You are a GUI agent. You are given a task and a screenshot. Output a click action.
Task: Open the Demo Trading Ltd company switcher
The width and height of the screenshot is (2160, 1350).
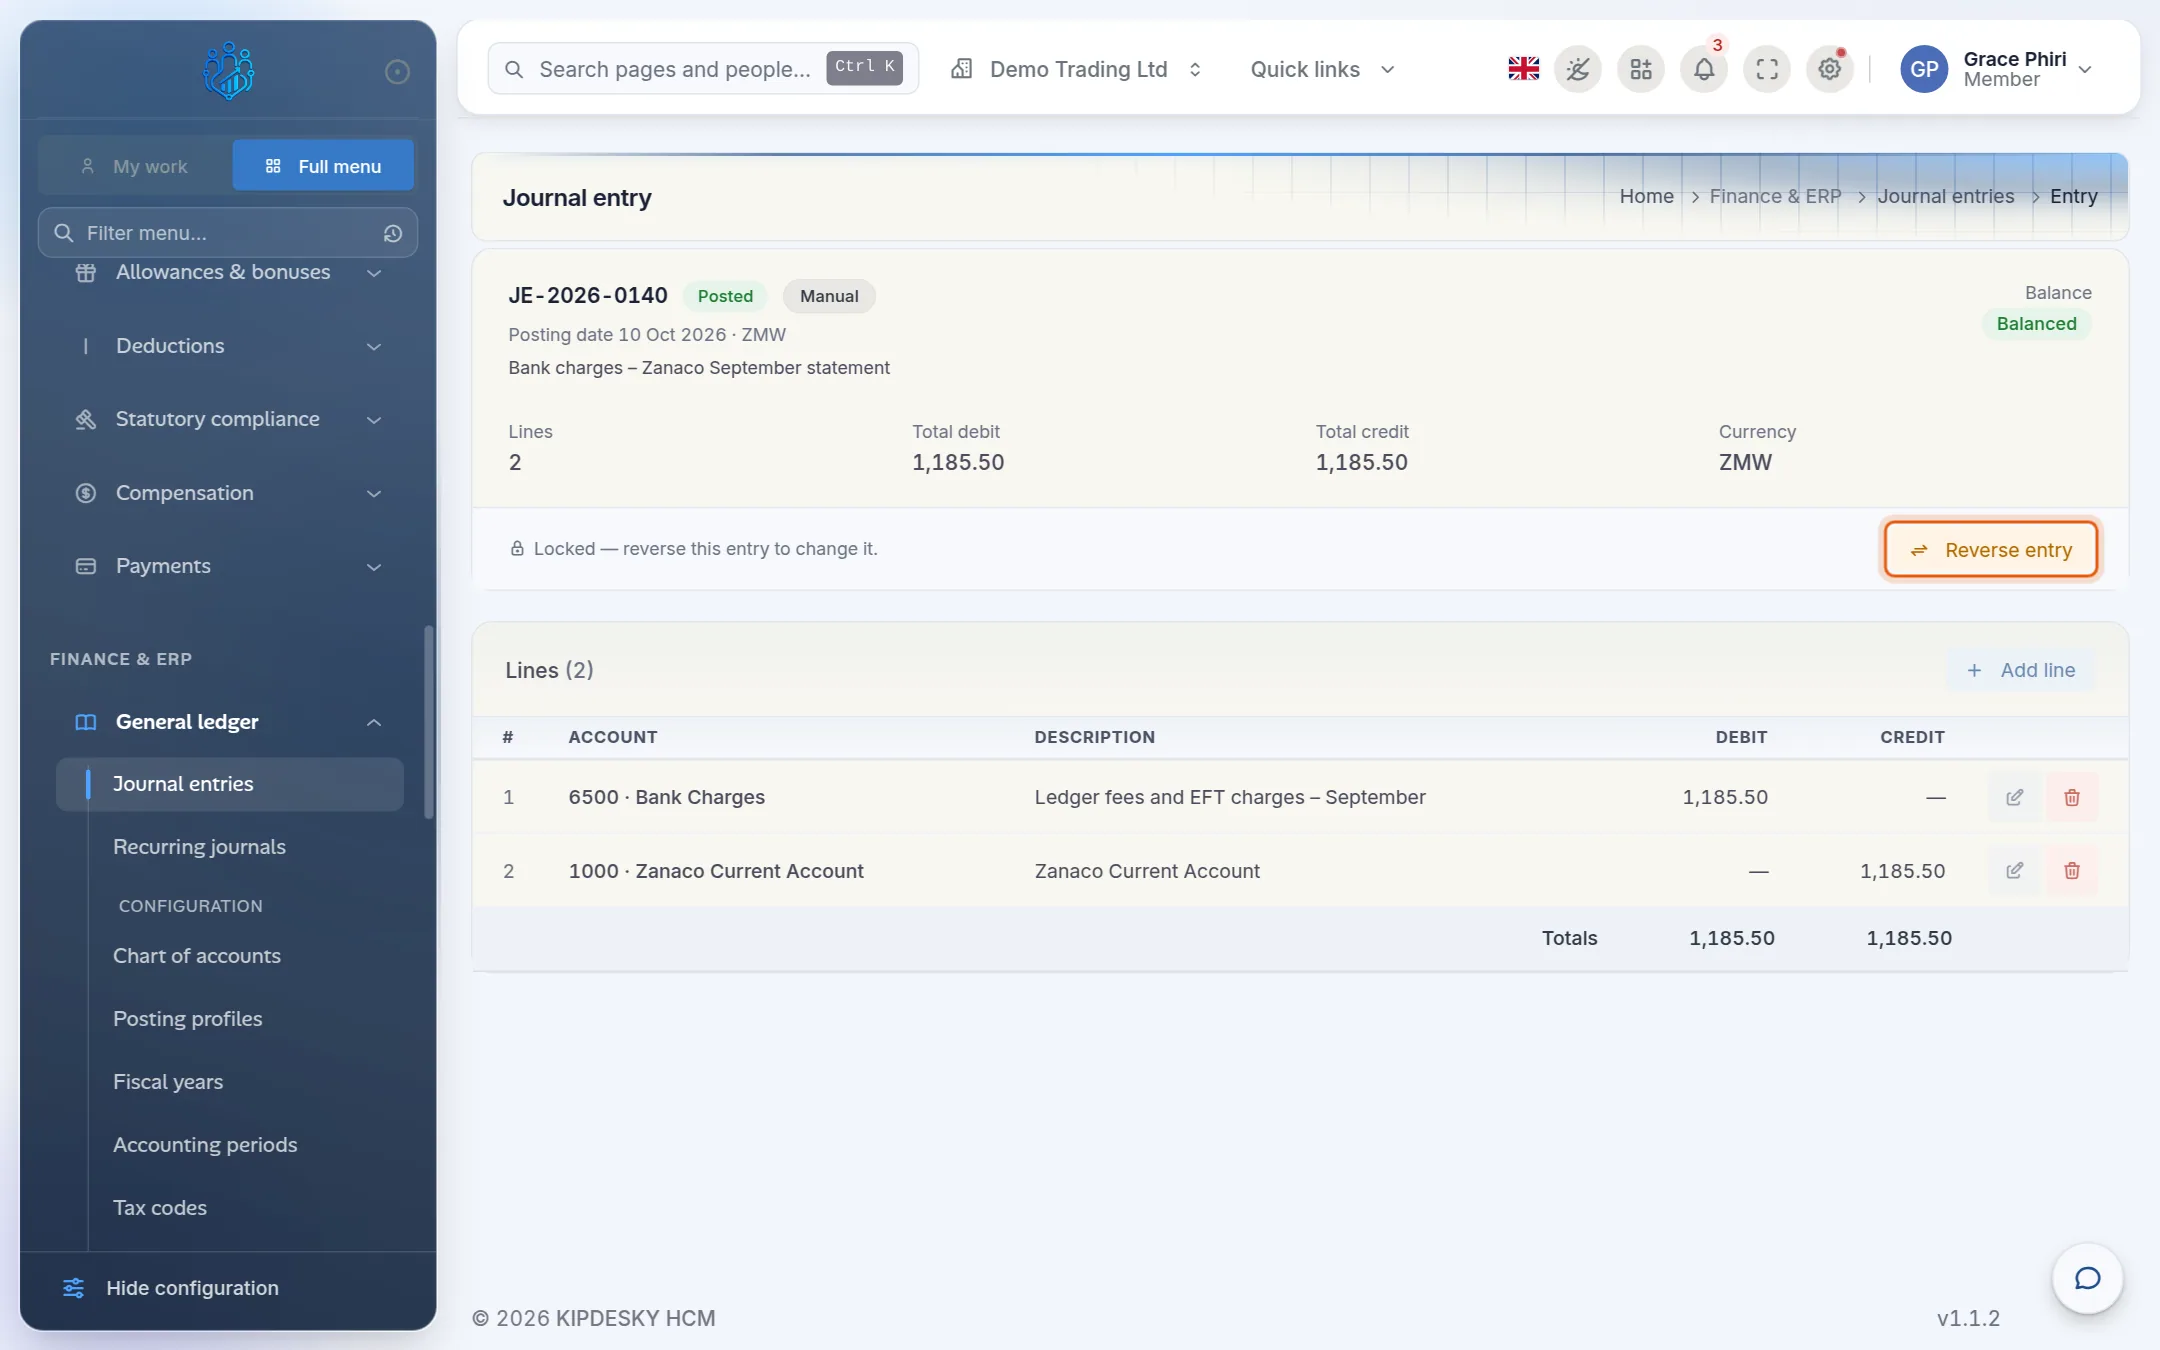1077,69
